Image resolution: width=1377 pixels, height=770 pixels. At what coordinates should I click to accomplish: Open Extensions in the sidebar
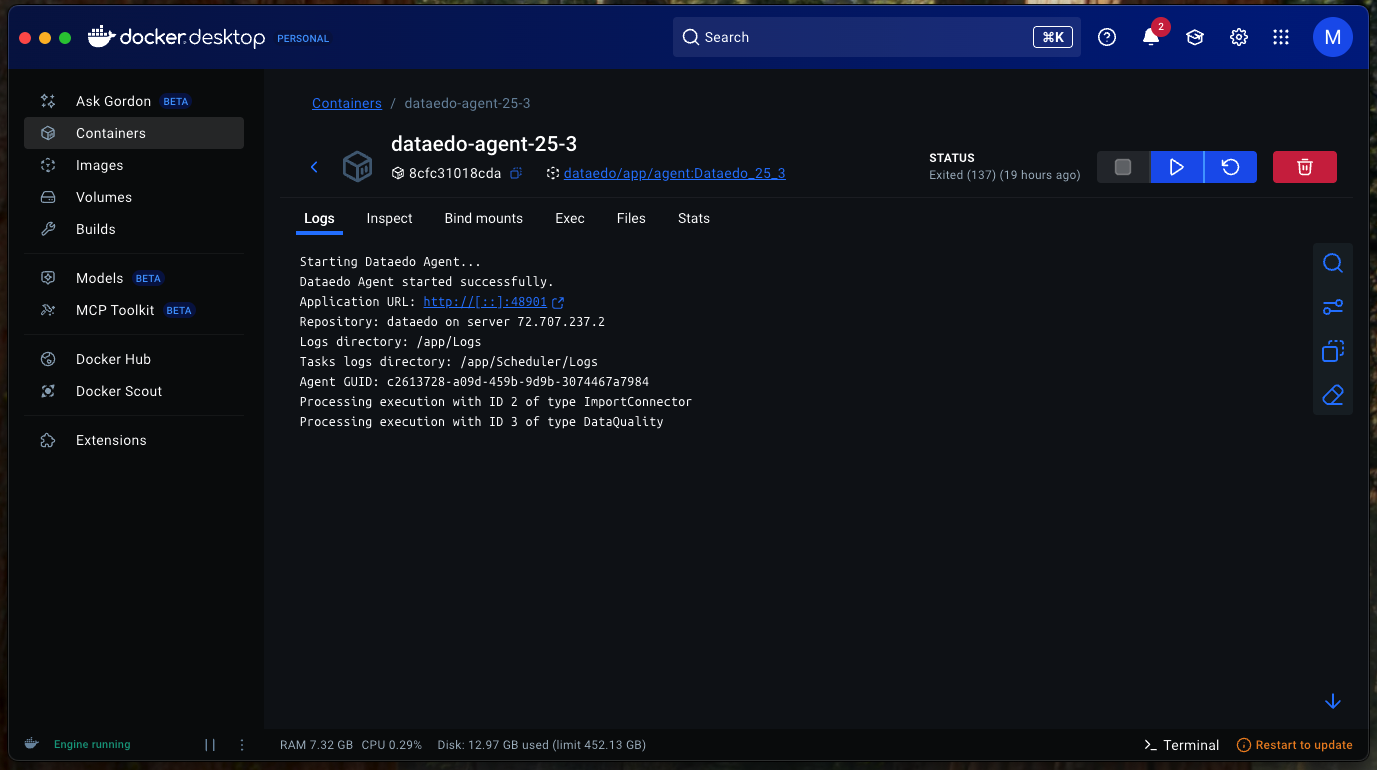coord(133,440)
